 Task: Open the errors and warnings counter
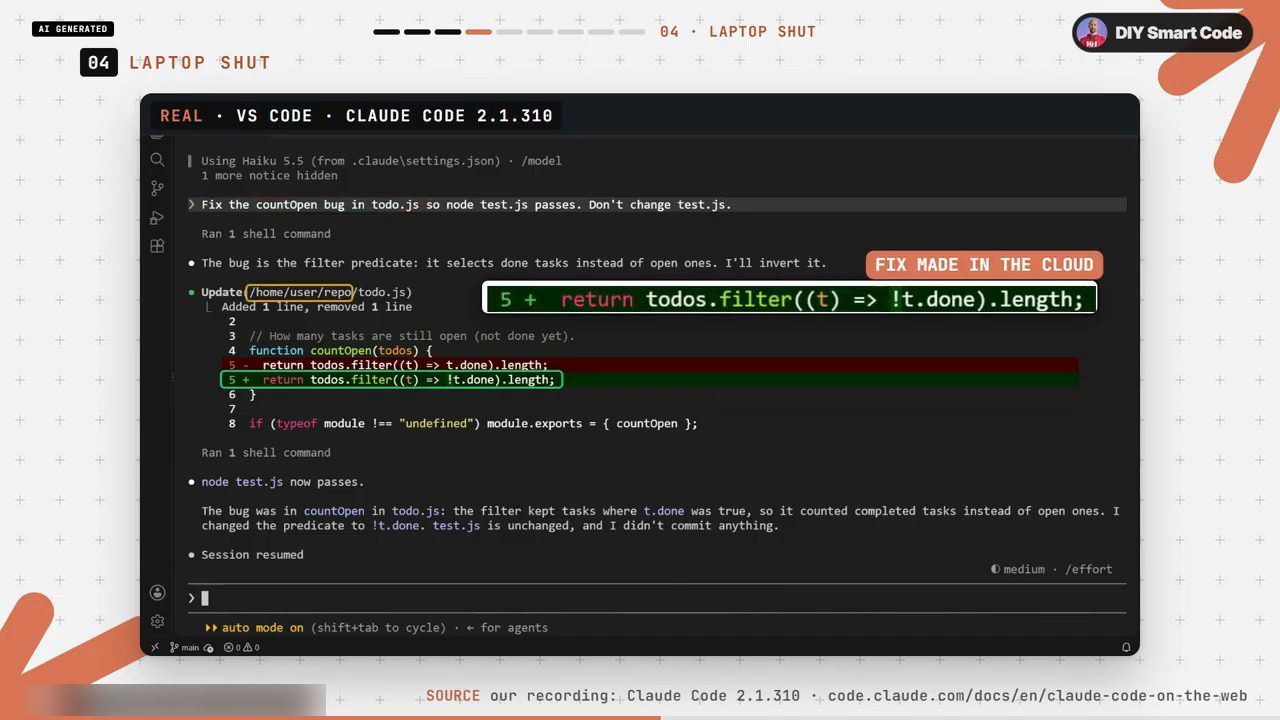242,647
